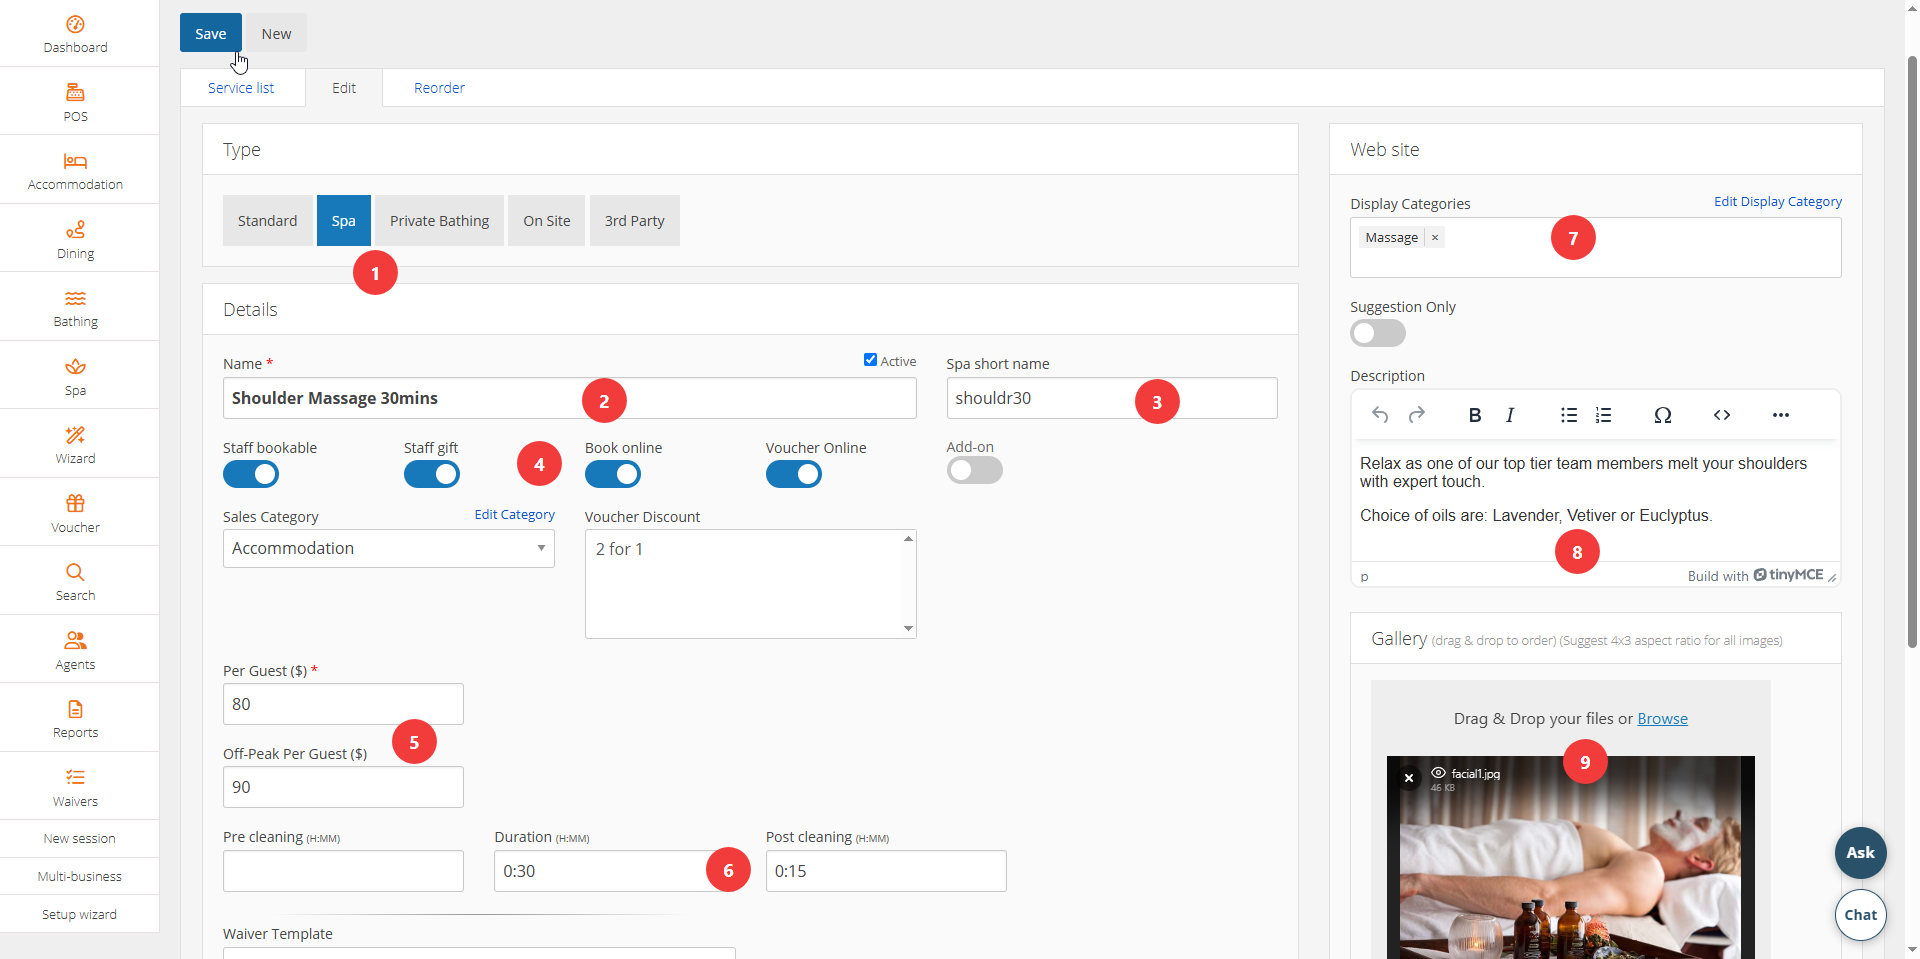Image resolution: width=1920 pixels, height=959 pixels.
Task: Open the Ask assistant button
Action: tap(1861, 853)
